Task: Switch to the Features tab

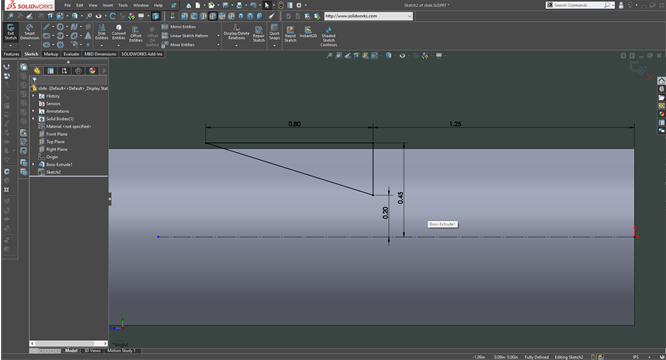Action: (11, 54)
